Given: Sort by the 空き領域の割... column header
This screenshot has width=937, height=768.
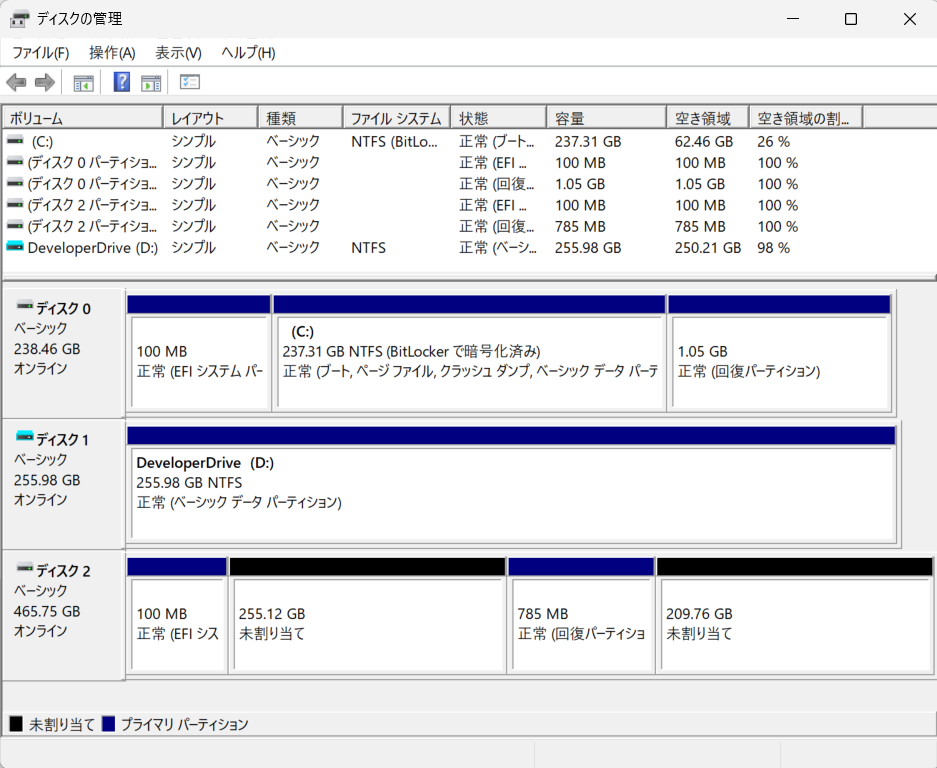Looking at the screenshot, I should pyautogui.click(x=806, y=118).
